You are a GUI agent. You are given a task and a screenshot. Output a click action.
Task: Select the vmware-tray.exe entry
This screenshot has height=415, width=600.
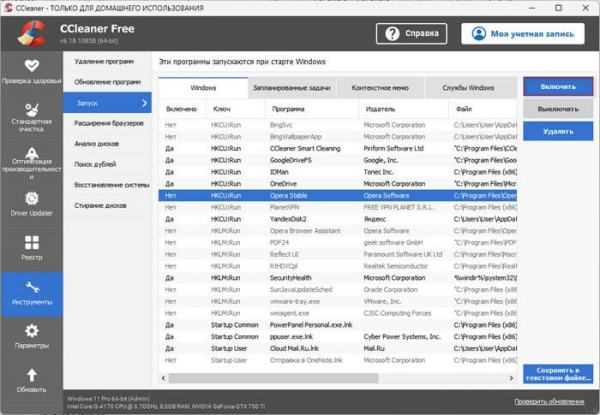338,301
